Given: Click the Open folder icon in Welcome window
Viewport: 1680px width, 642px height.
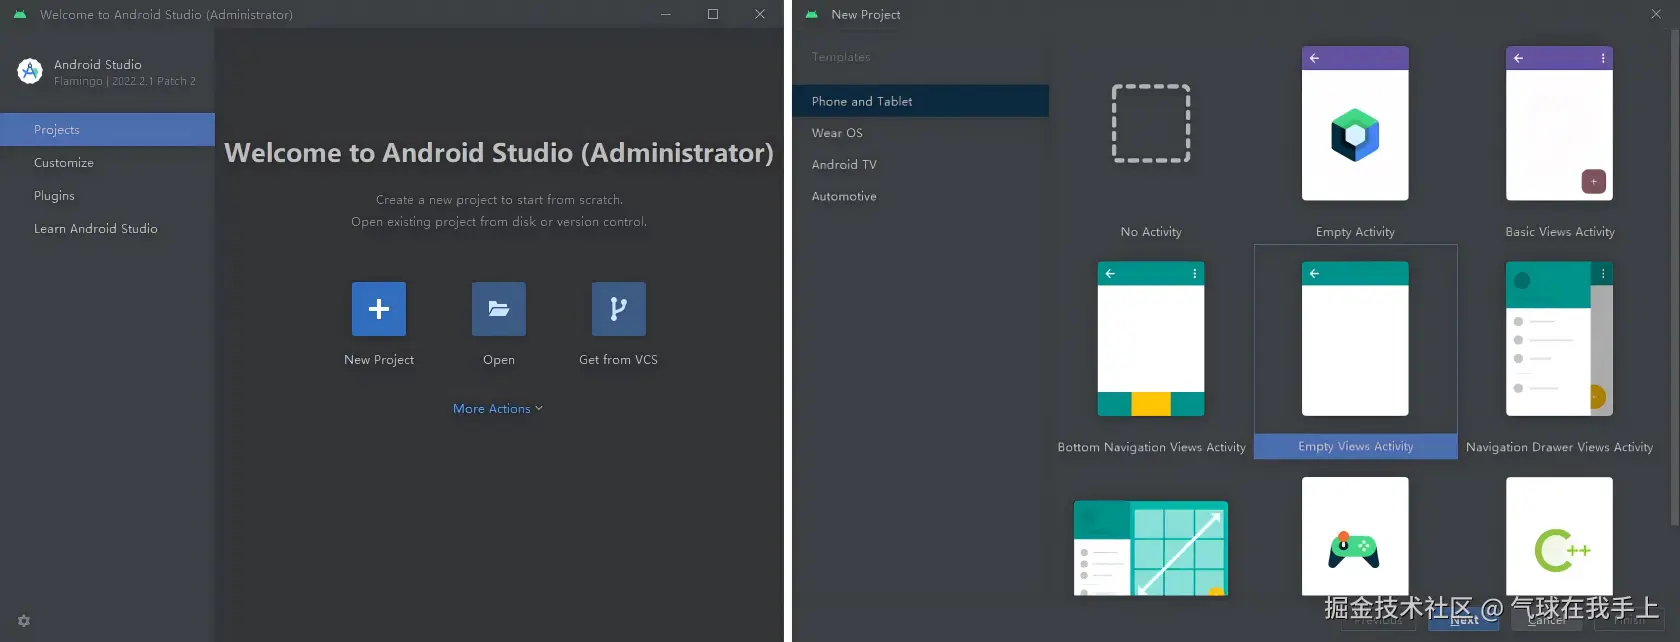Looking at the screenshot, I should pos(499,309).
